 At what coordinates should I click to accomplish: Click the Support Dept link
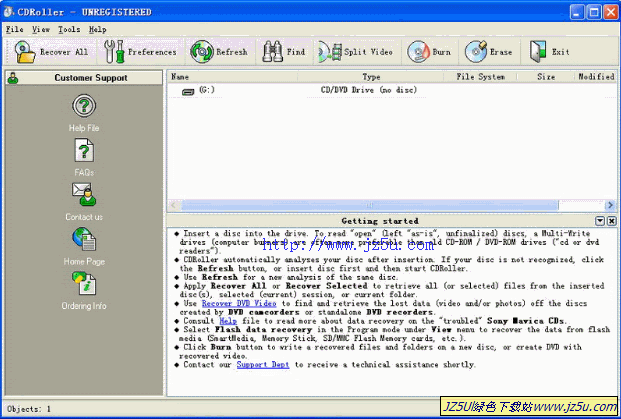click(x=263, y=364)
